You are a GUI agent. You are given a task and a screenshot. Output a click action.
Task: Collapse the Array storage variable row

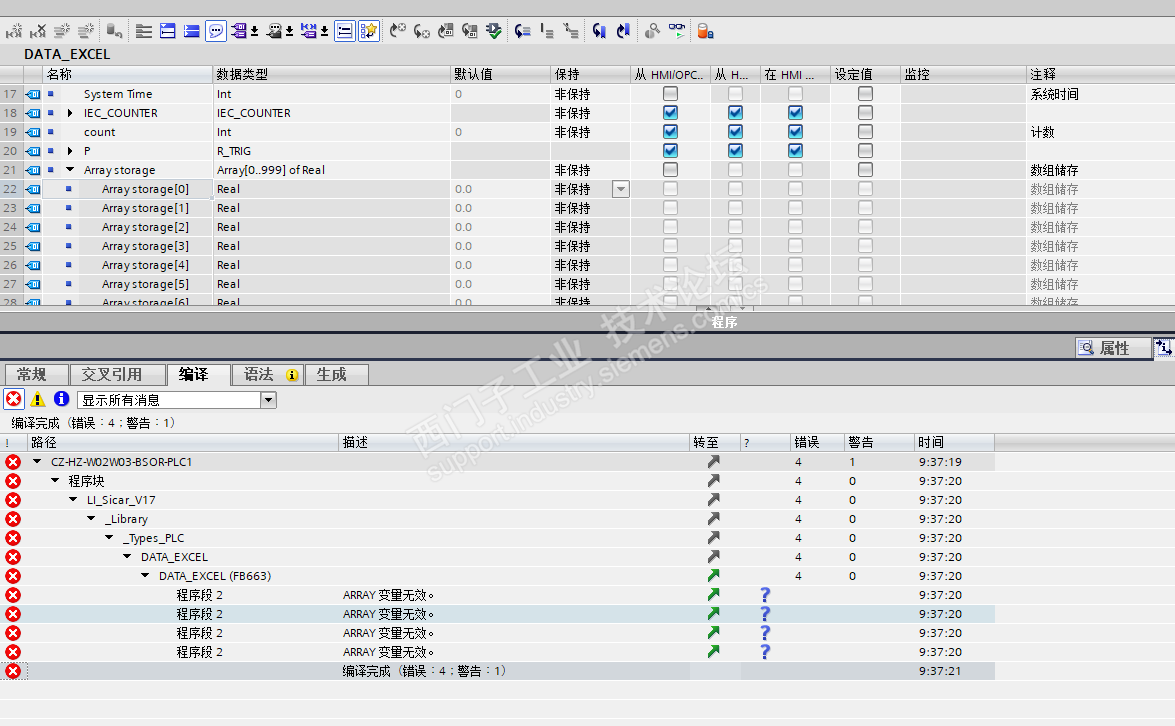click(x=70, y=170)
